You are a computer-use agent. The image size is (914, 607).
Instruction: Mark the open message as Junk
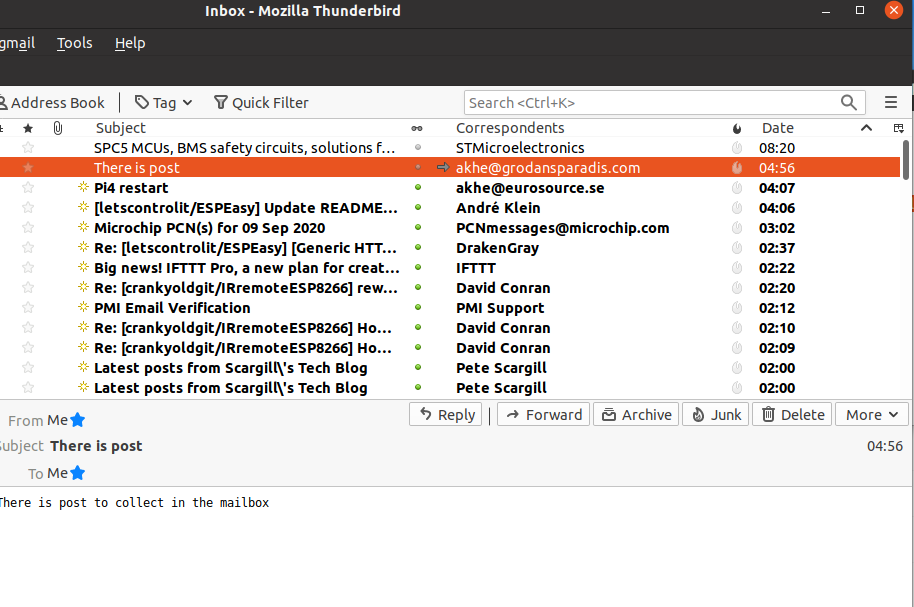pos(716,415)
